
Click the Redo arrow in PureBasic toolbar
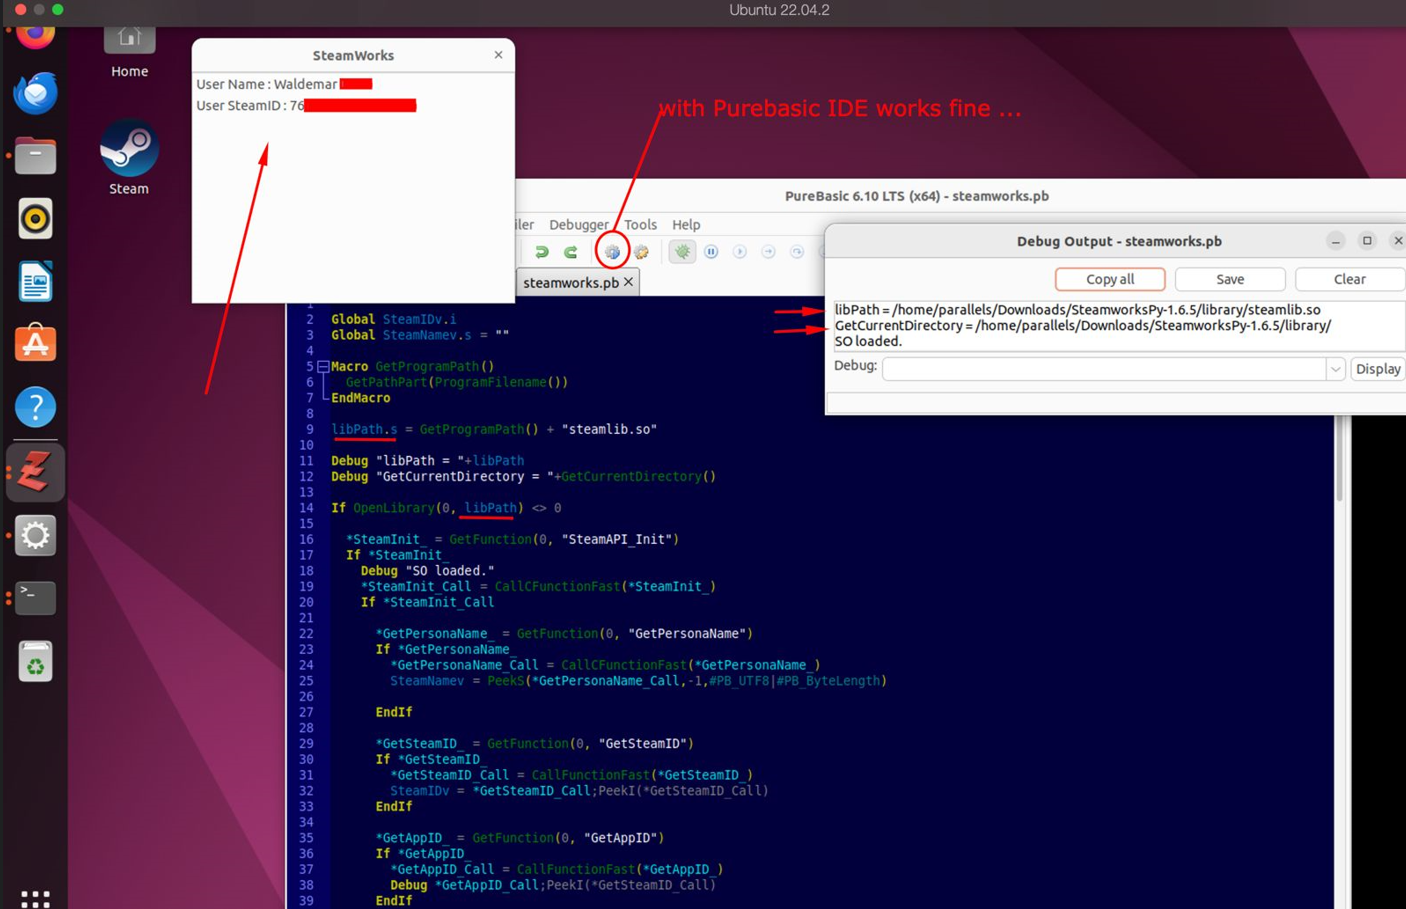(x=571, y=252)
